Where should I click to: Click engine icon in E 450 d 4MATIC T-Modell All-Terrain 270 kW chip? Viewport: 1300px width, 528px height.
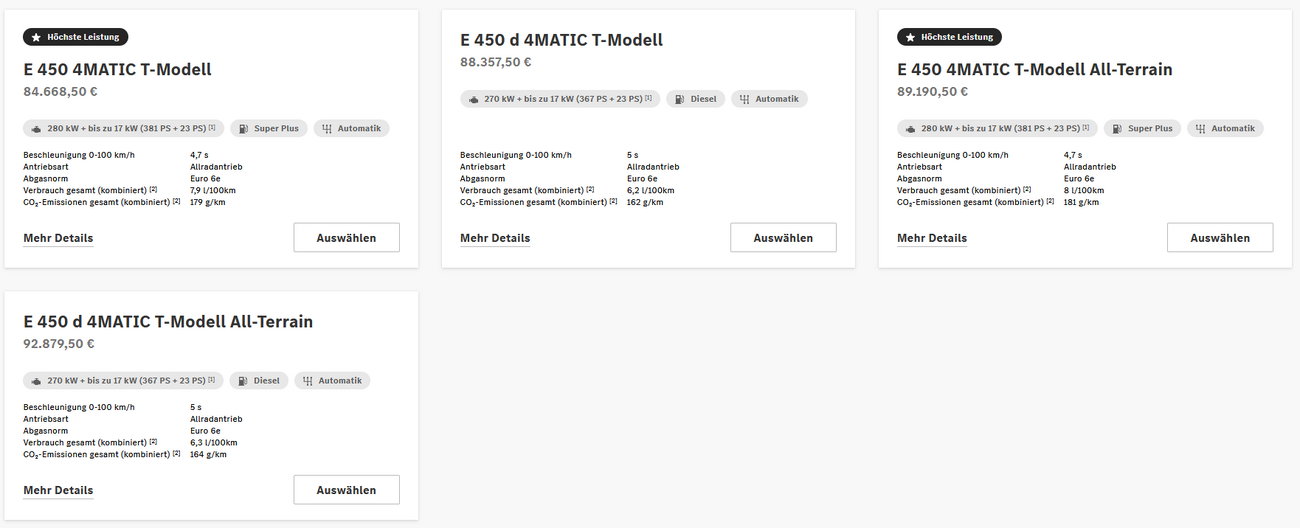pos(37,381)
